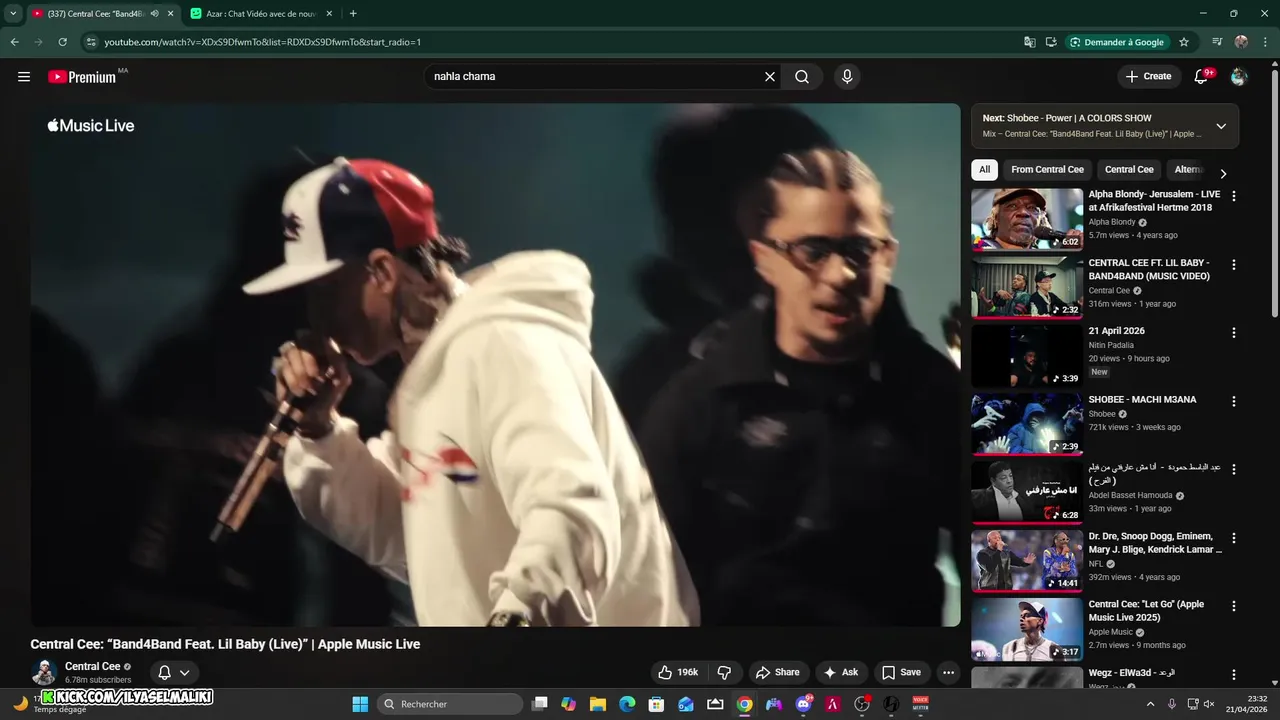Viewport: 1280px width, 720px height.
Task: Run search with magnifier button
Action: click(802, 77)
